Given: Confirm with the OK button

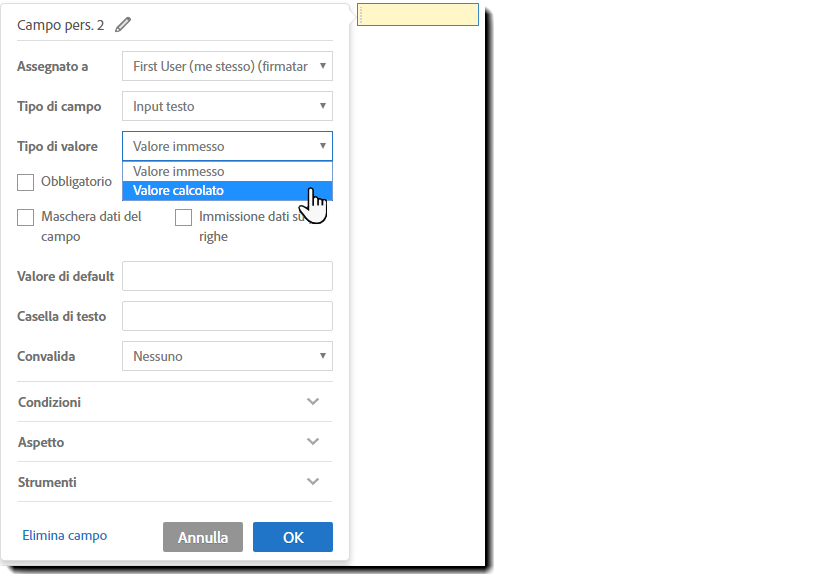Looking at the screenshot, I should (292, 537).
